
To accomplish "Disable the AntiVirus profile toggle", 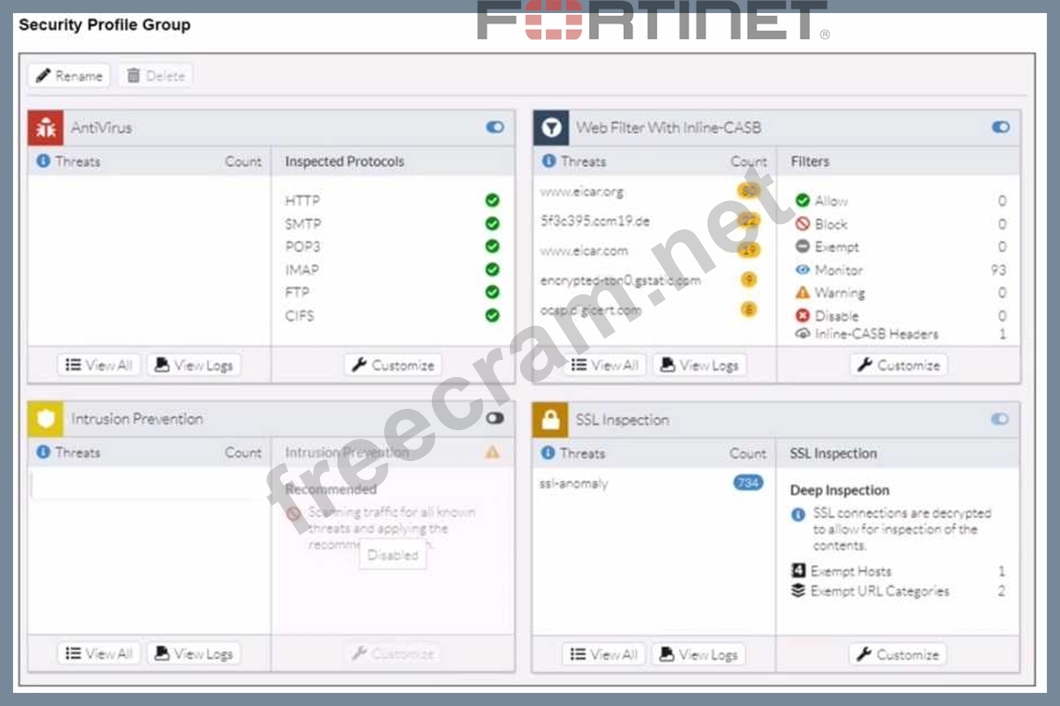I will pos(495,127).
